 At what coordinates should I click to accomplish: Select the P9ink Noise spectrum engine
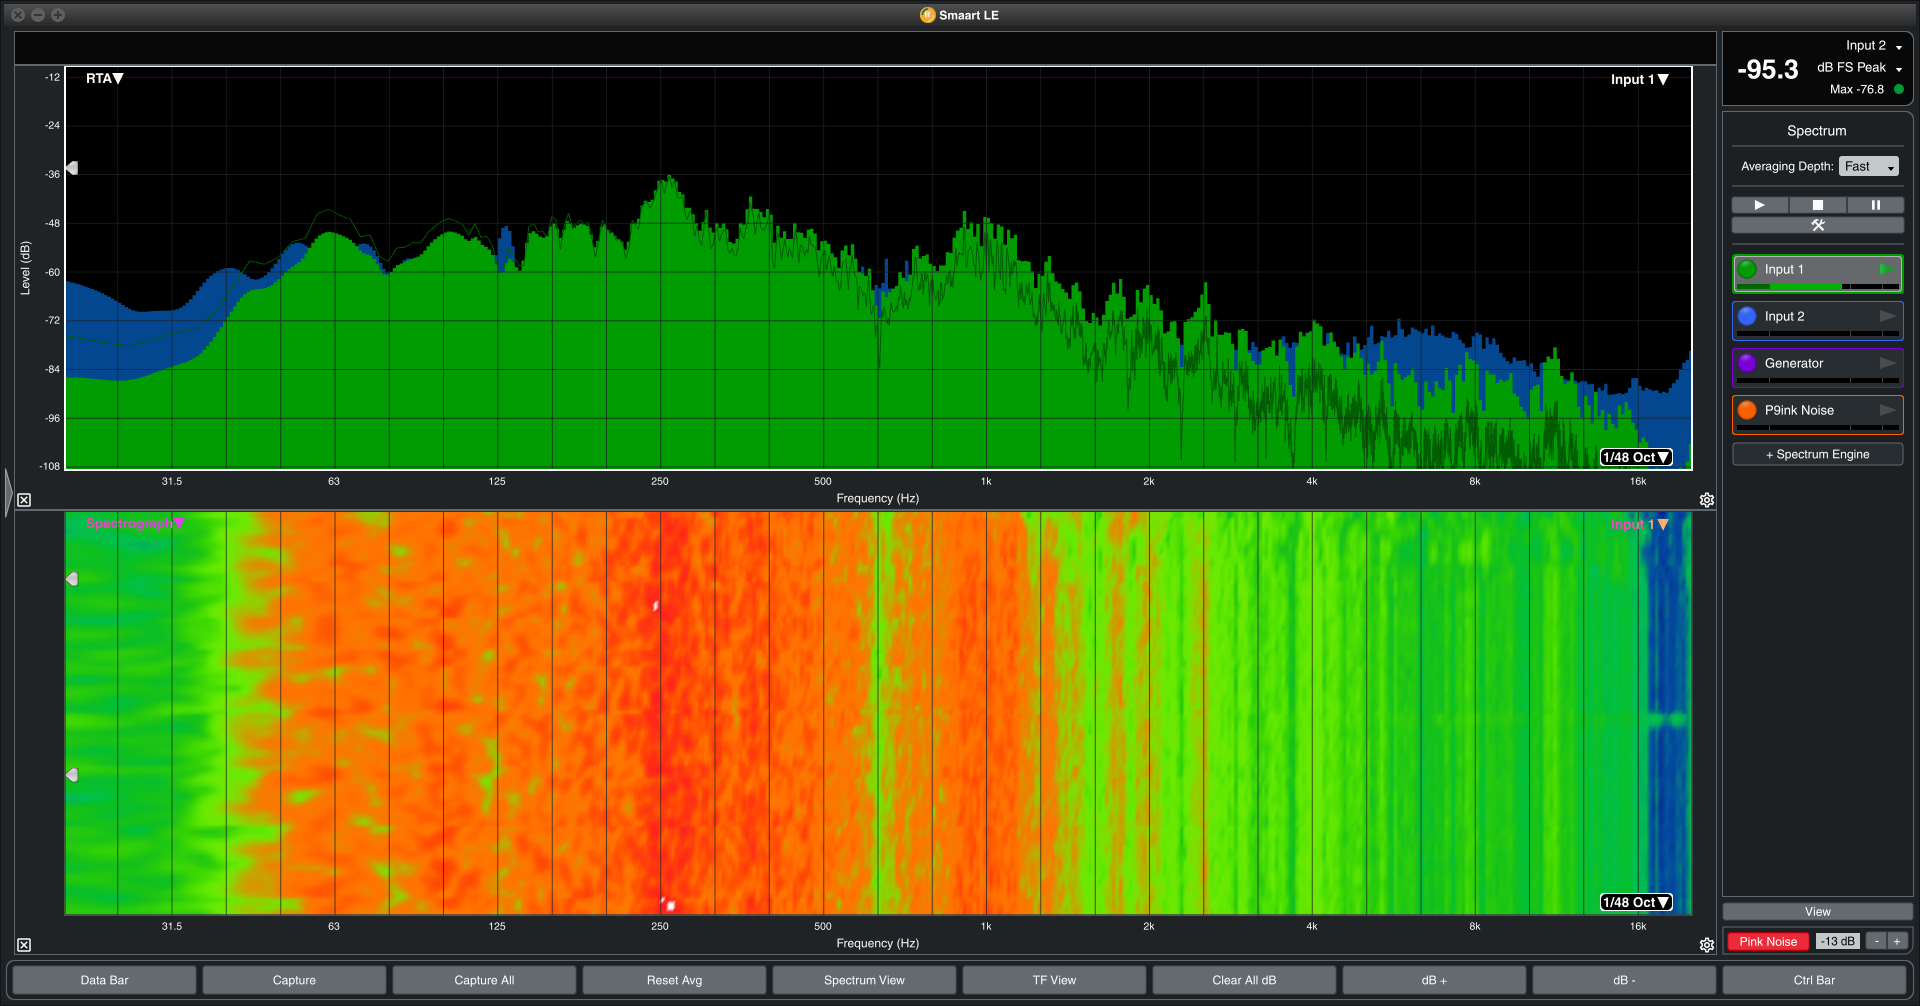coord(1818,415)
